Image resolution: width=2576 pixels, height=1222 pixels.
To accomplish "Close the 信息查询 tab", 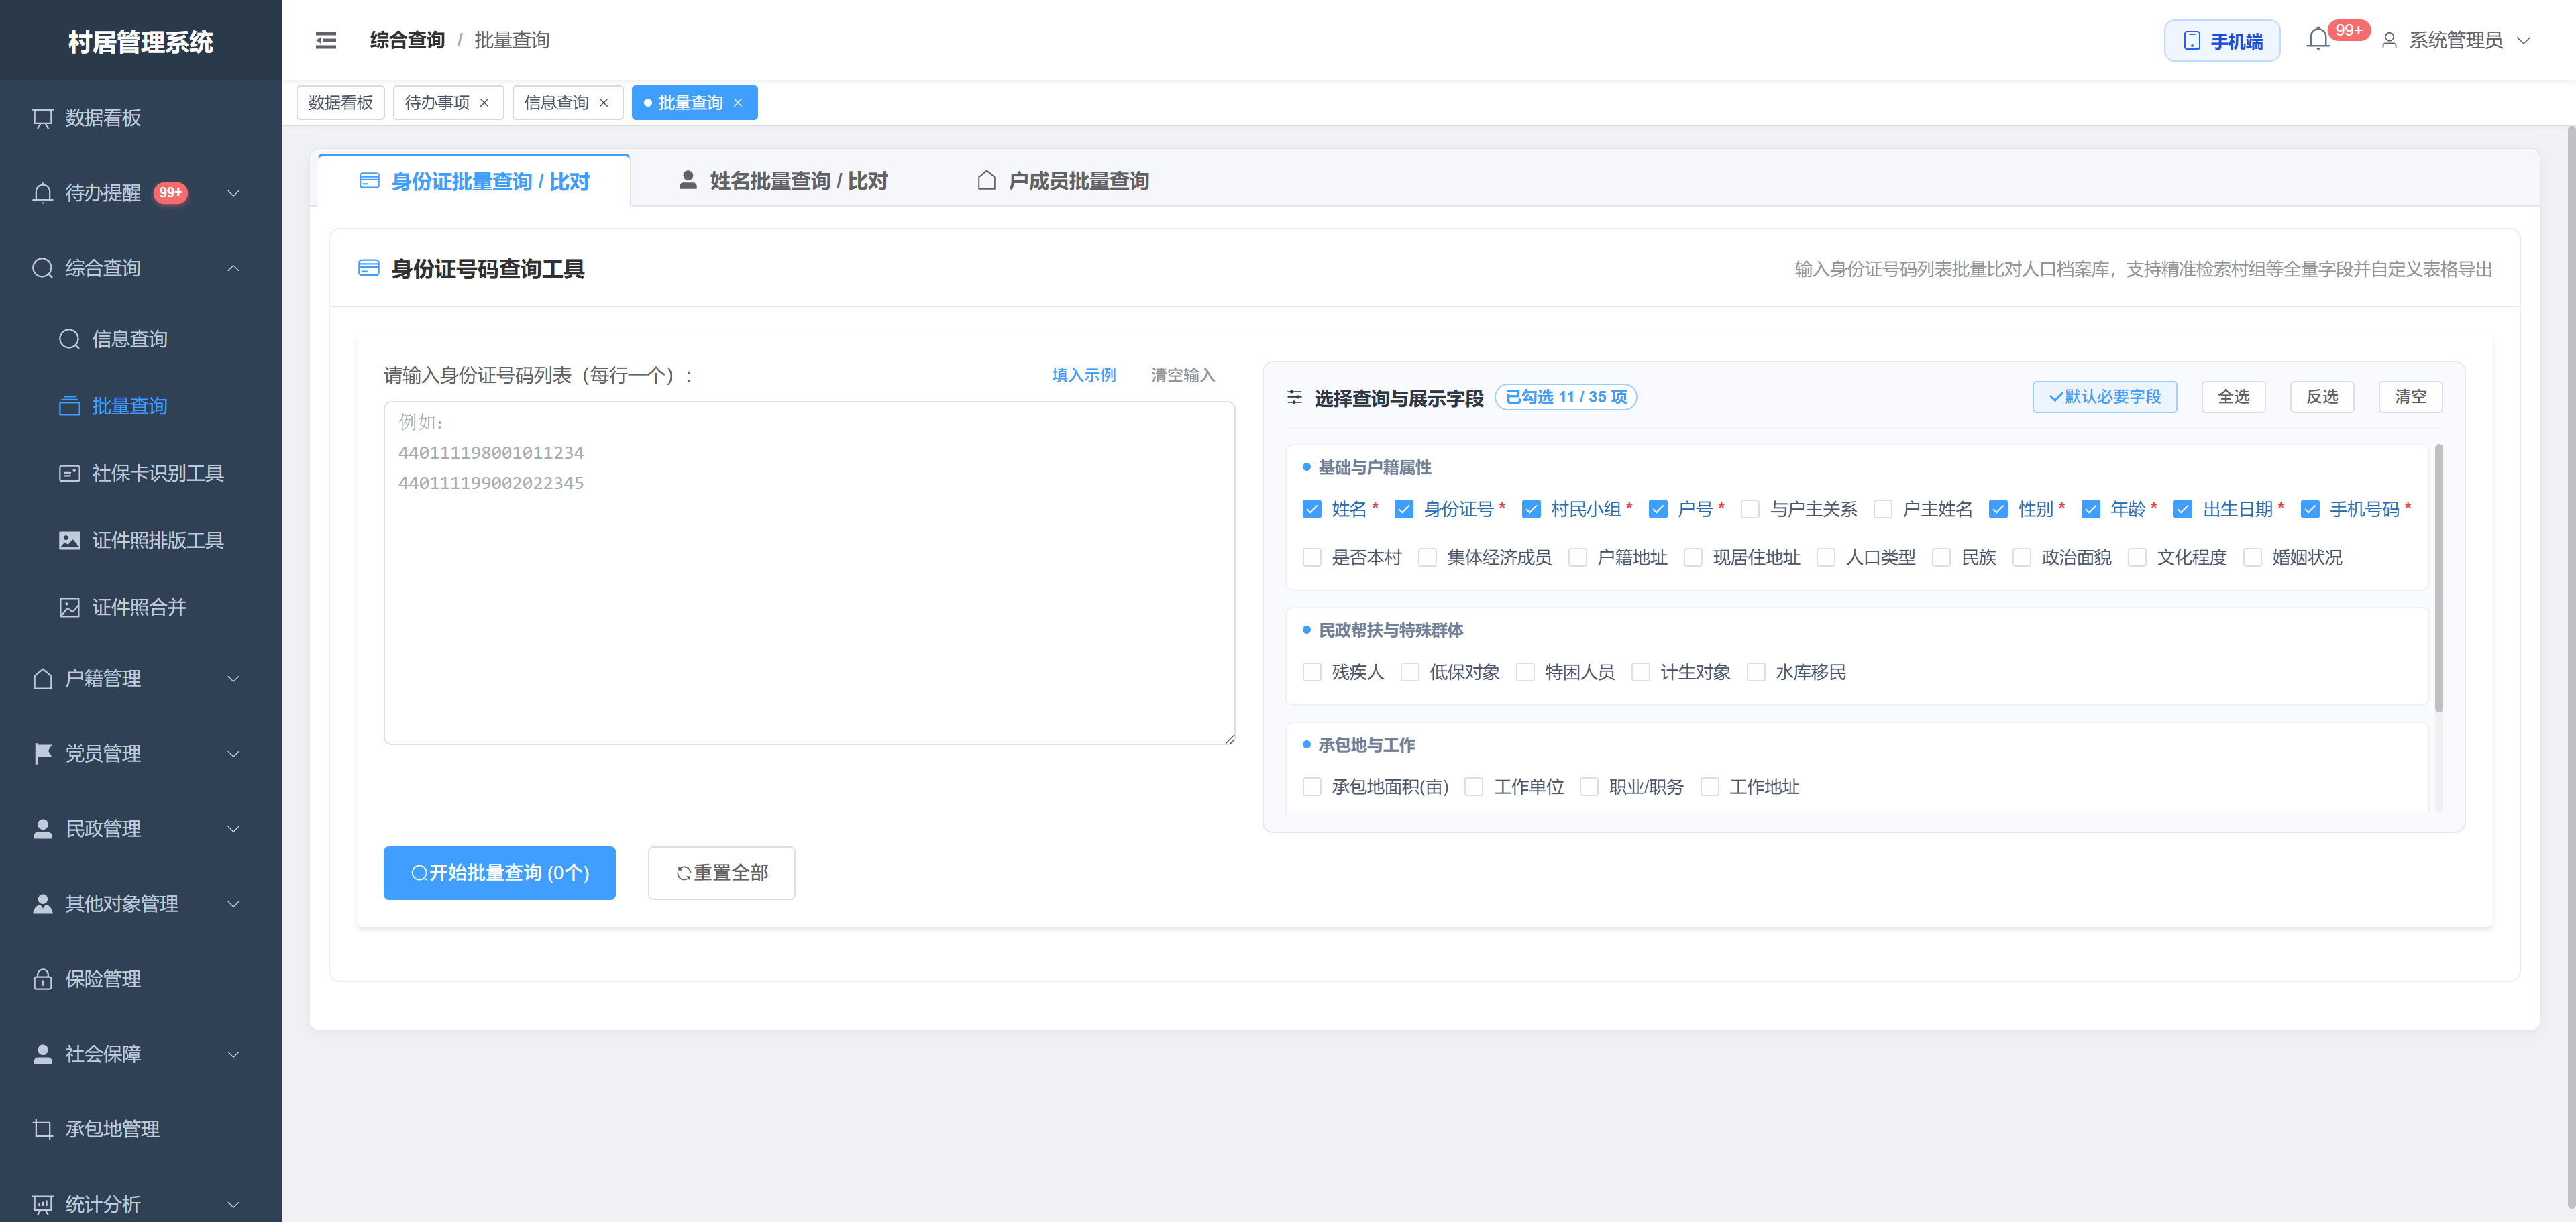I will [x=603, y=103].
